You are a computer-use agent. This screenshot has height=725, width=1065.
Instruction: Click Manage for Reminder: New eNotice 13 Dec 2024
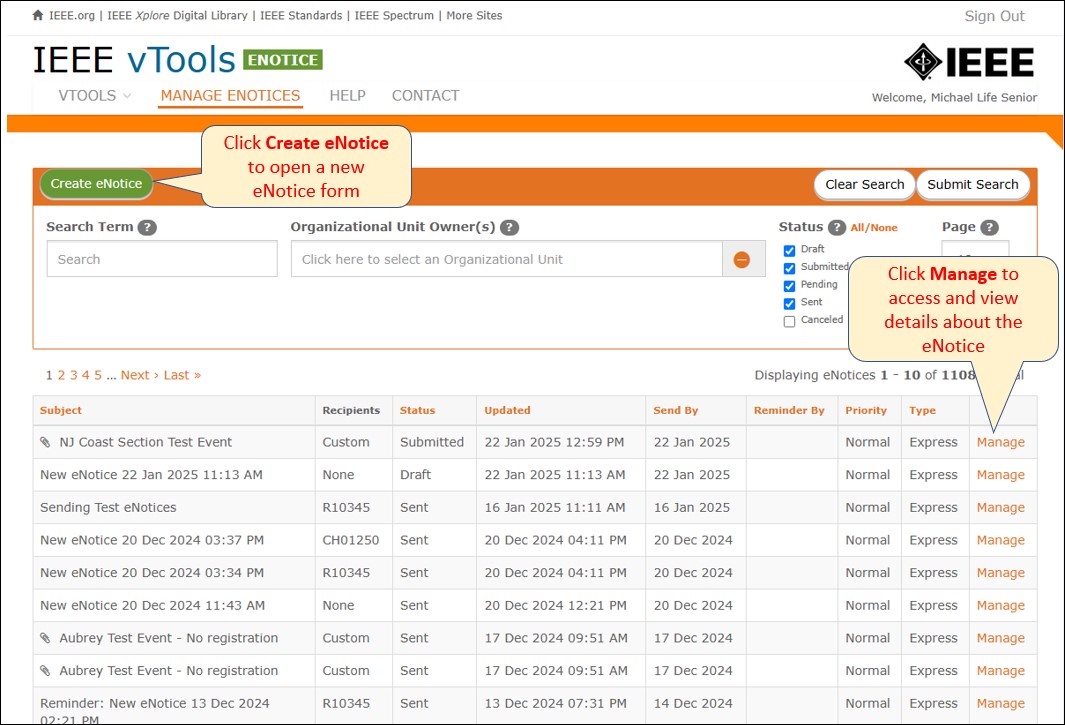(x=1000, y=703)
